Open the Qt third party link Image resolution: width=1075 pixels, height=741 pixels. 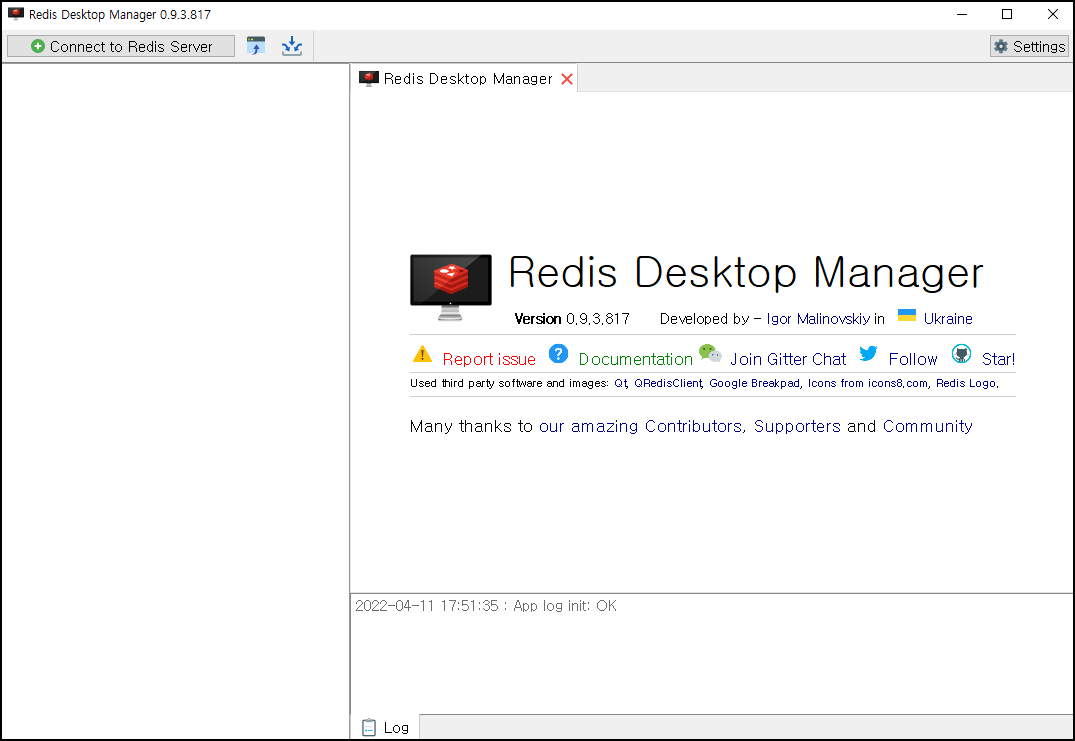point(620,383)
